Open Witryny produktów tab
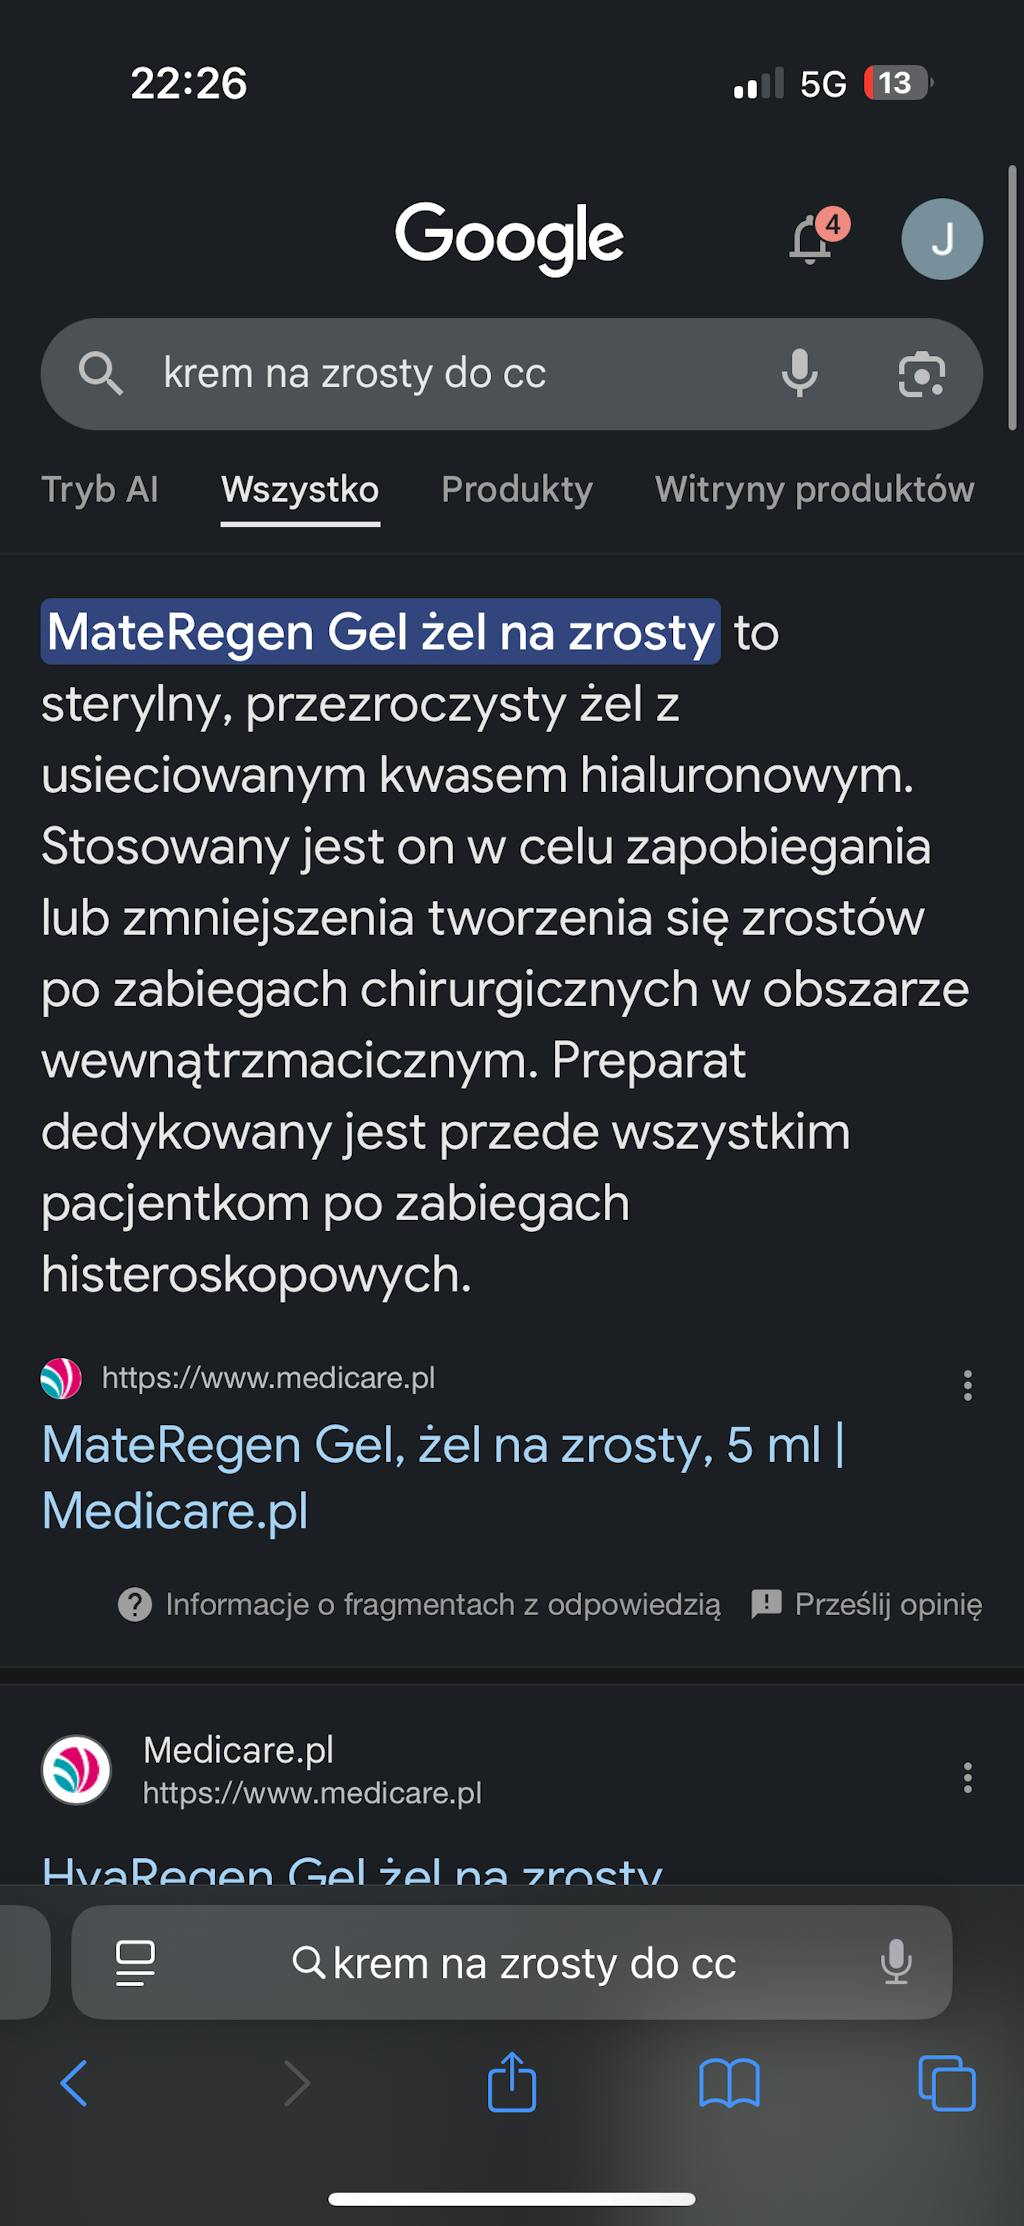This screenshot has width=1024, height=2226. (x=814, y=490)
